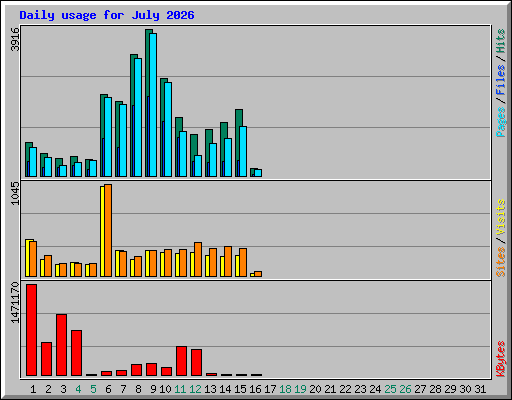The width and height of the screenshot is (512, 400).
Task: Click the cyan "Pages" legend label
Action: coord(500,122)
